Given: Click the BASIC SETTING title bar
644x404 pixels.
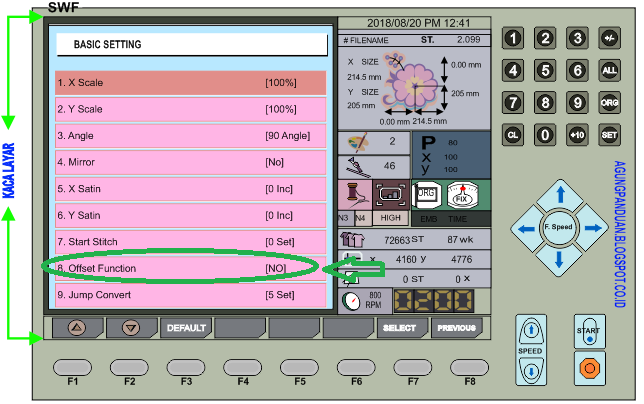Looking at the screenshot, I should point(192,44).
